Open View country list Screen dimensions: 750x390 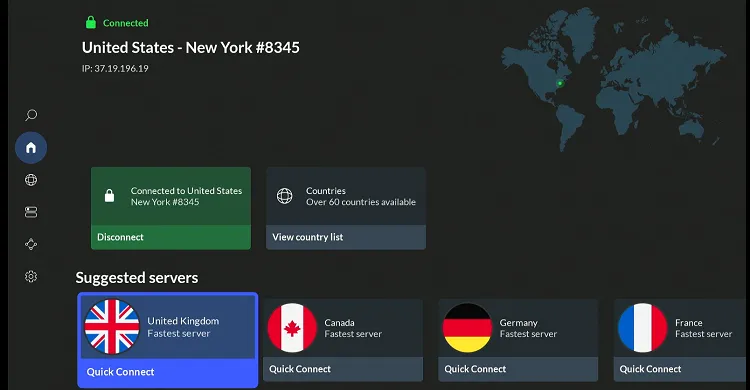346,237
